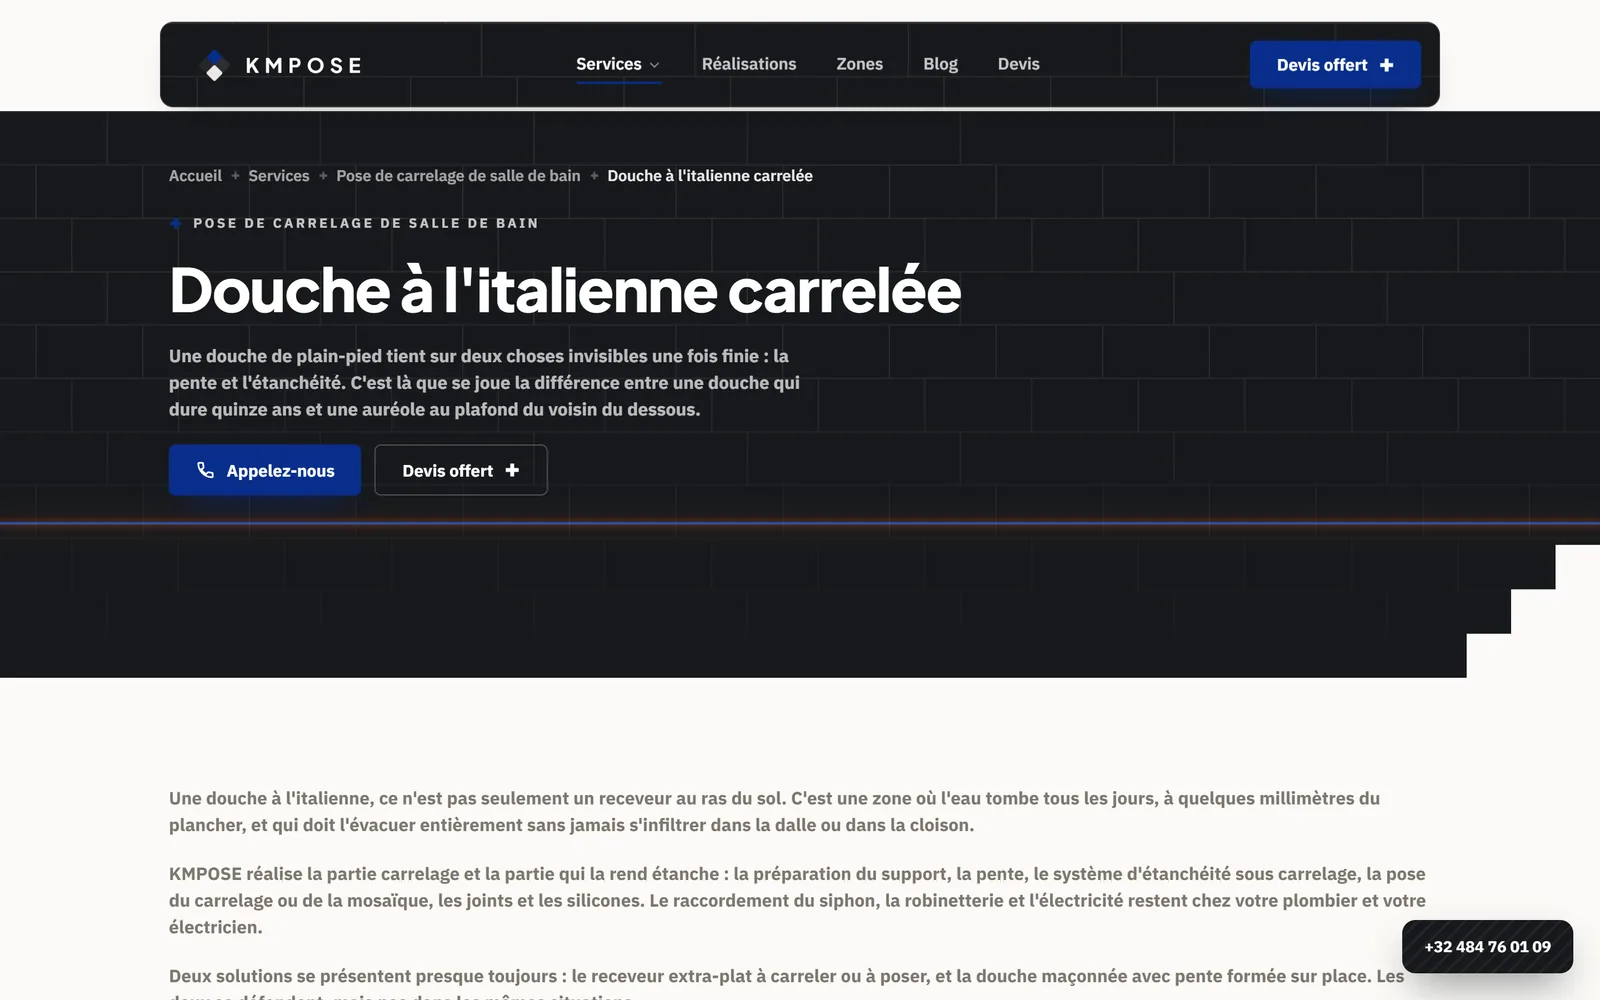Click the KMPOSE brand name

[304, 66]
